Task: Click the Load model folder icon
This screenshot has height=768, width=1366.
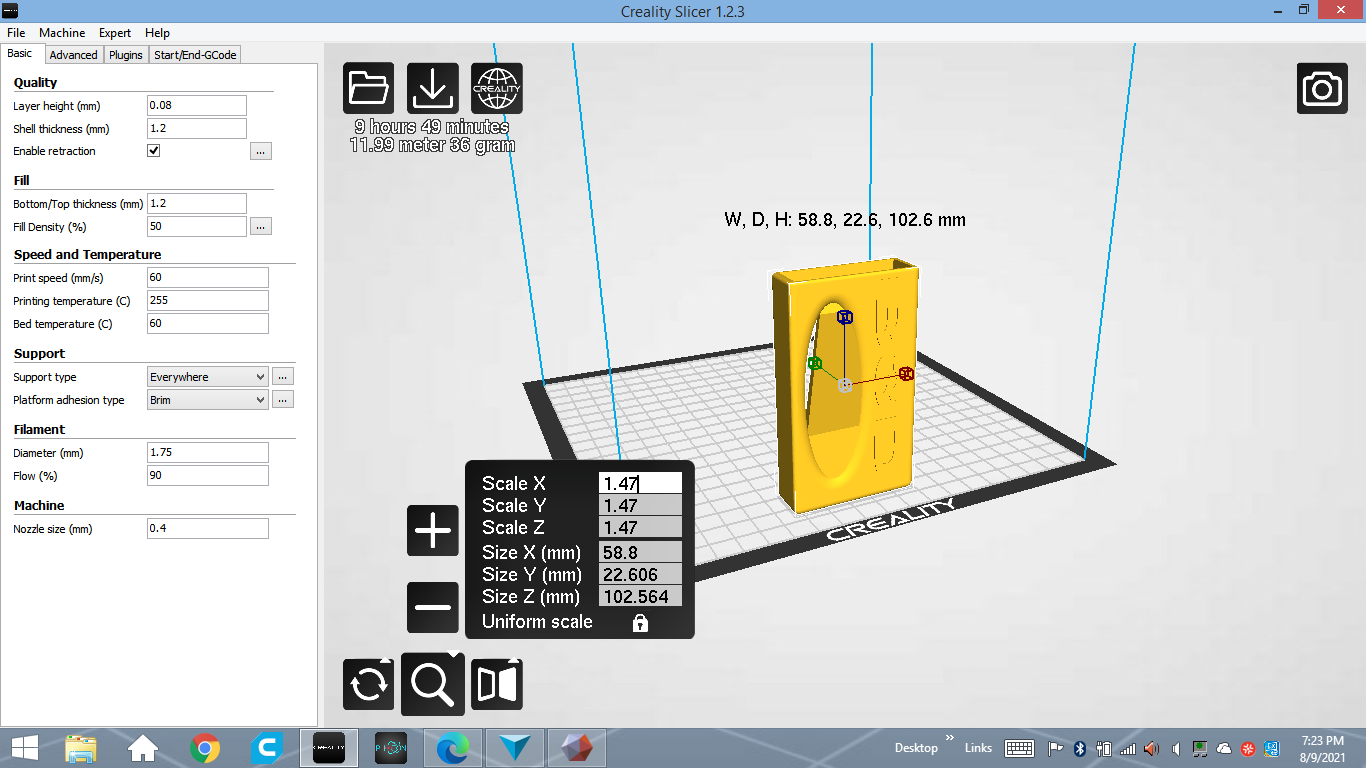Action: [369, 88]
